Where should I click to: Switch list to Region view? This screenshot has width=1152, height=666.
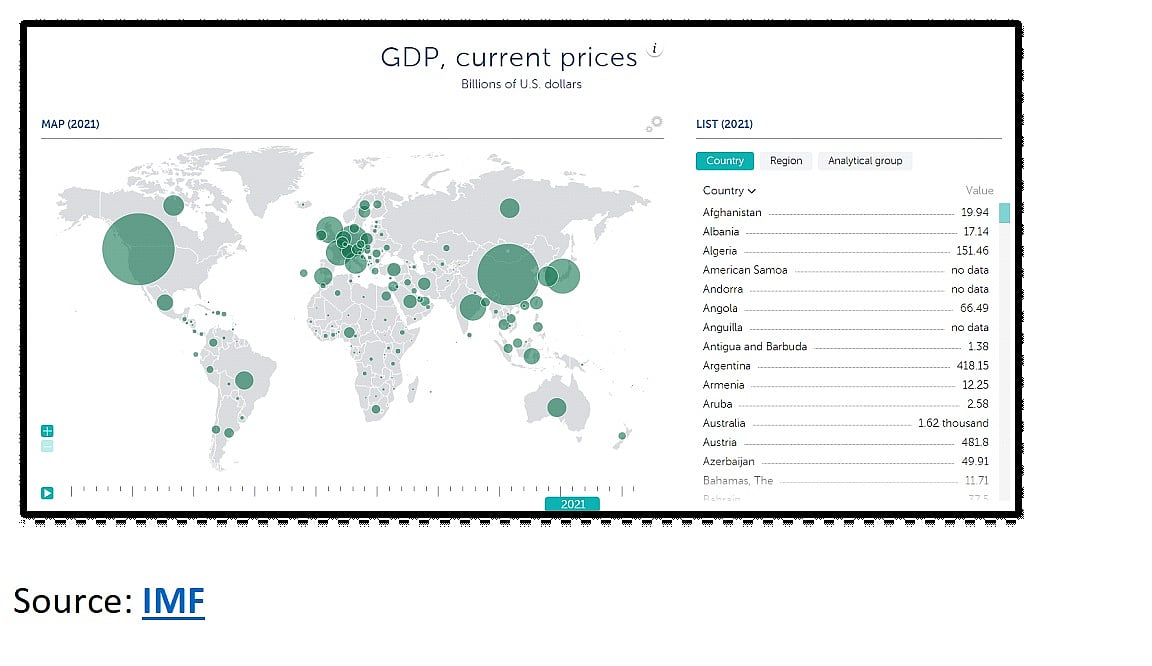coord(785,160)
